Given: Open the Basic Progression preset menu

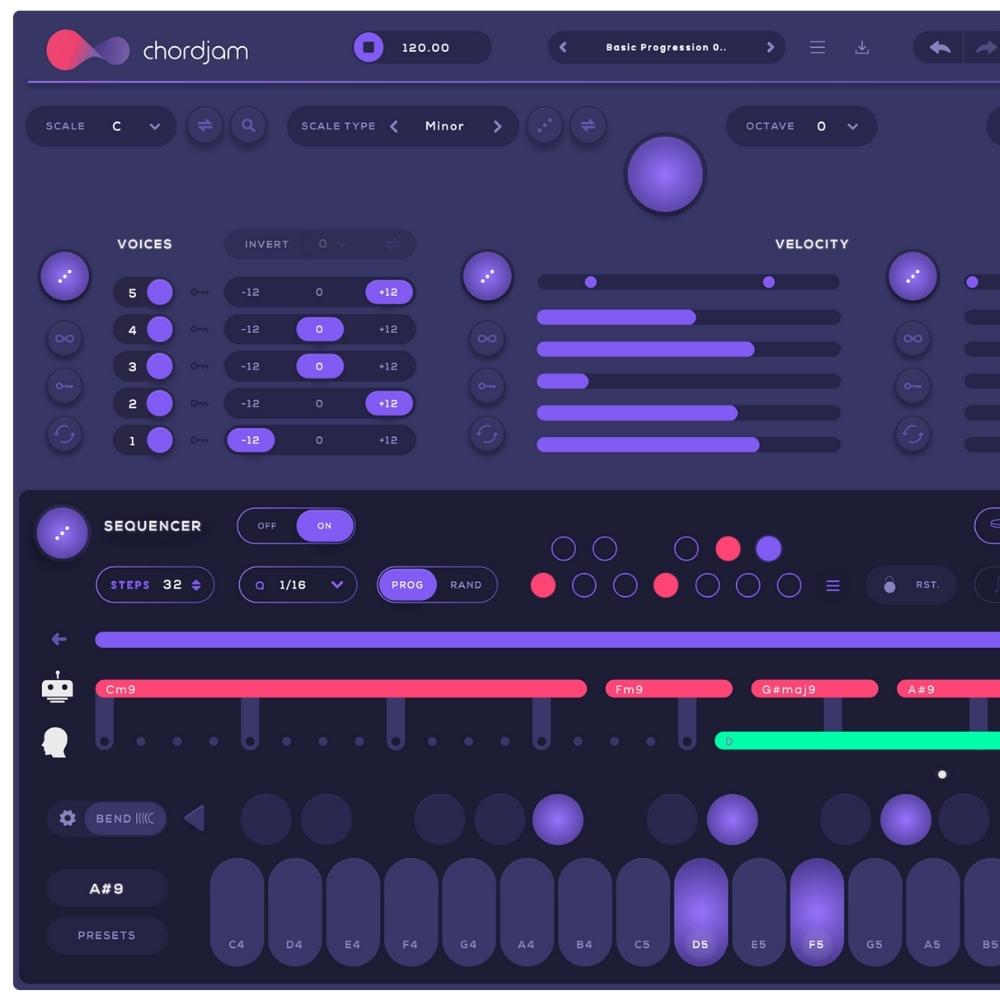Looking at the screenshot, I should pyautogui.click(x=665, y=47).
